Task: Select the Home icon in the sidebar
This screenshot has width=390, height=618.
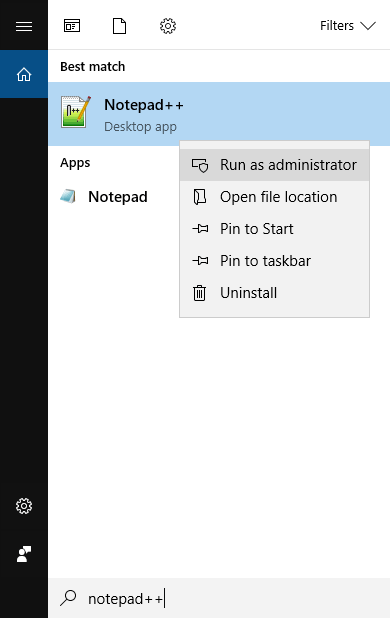Action: tap(24, 74)
